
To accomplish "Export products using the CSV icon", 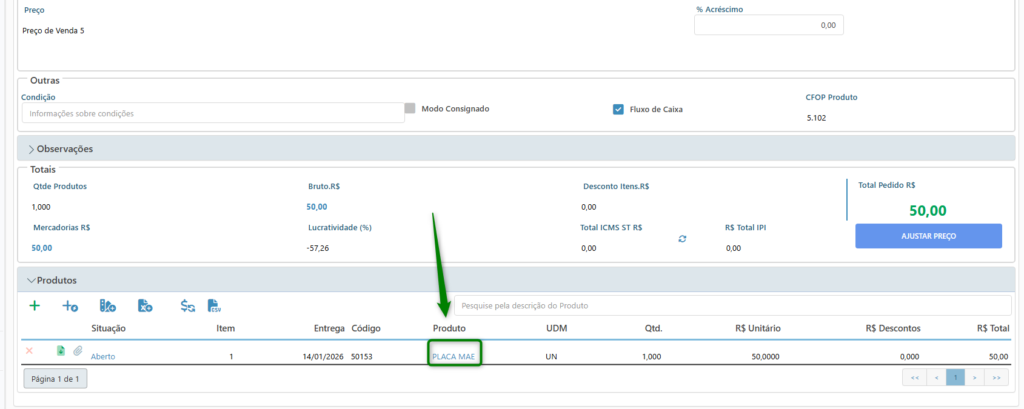I will (213, 306).
